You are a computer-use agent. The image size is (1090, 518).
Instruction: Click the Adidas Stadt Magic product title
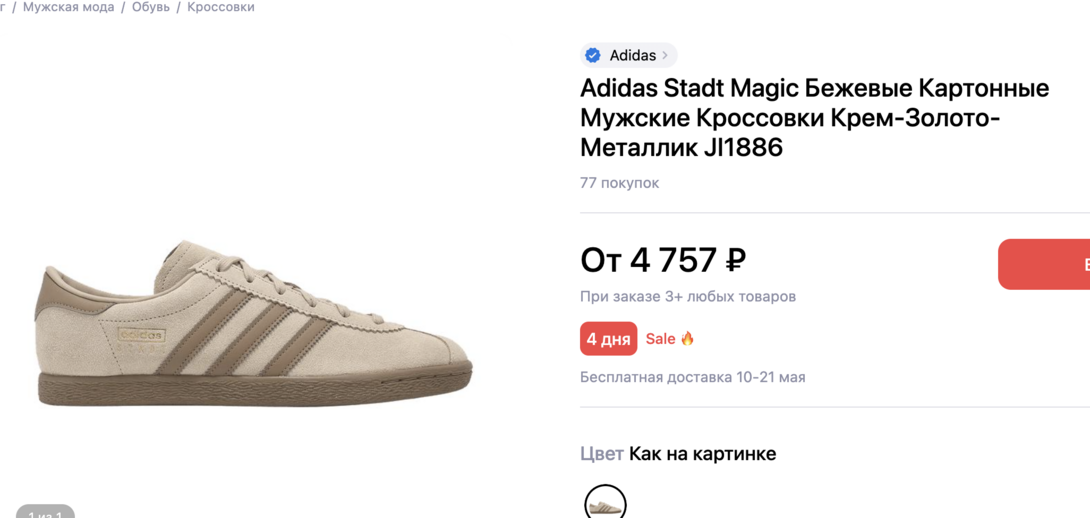pos(814,118)
